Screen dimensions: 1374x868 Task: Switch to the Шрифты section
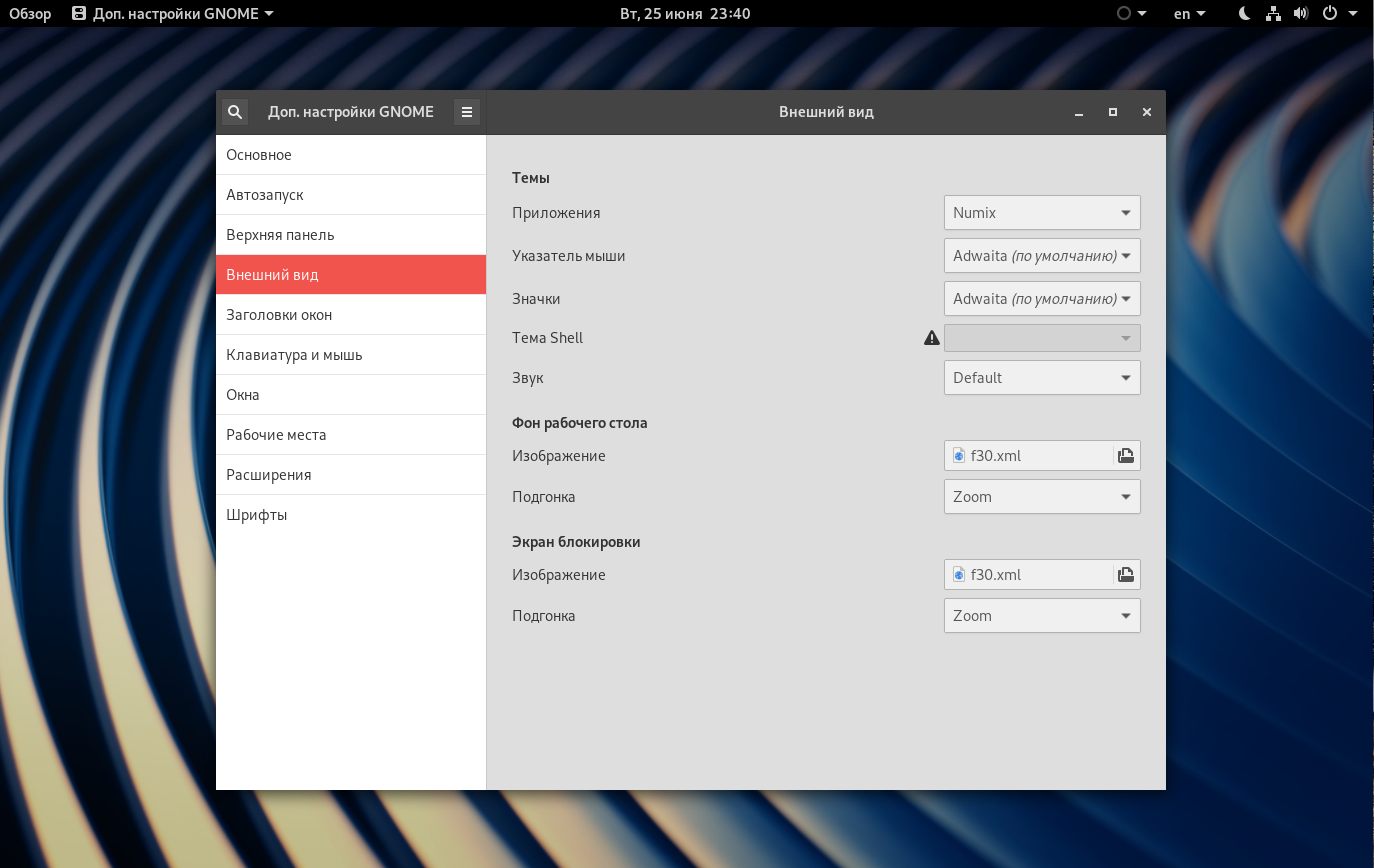coord(351,515)
